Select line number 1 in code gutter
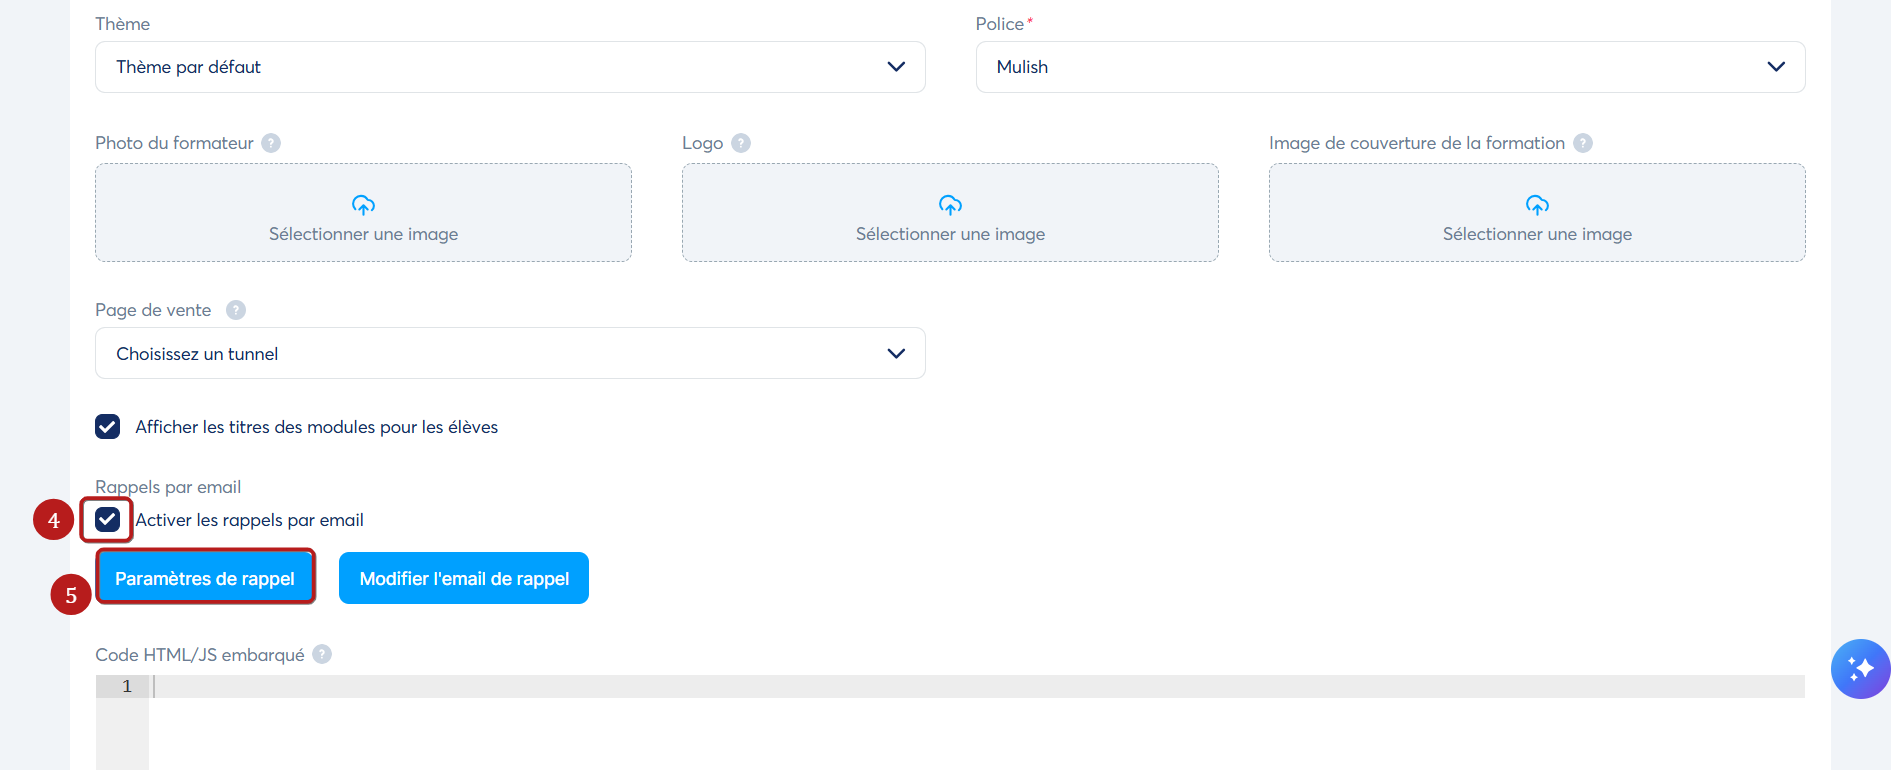Viewport: 1891px width, 770px height. (x=127, y=686)
